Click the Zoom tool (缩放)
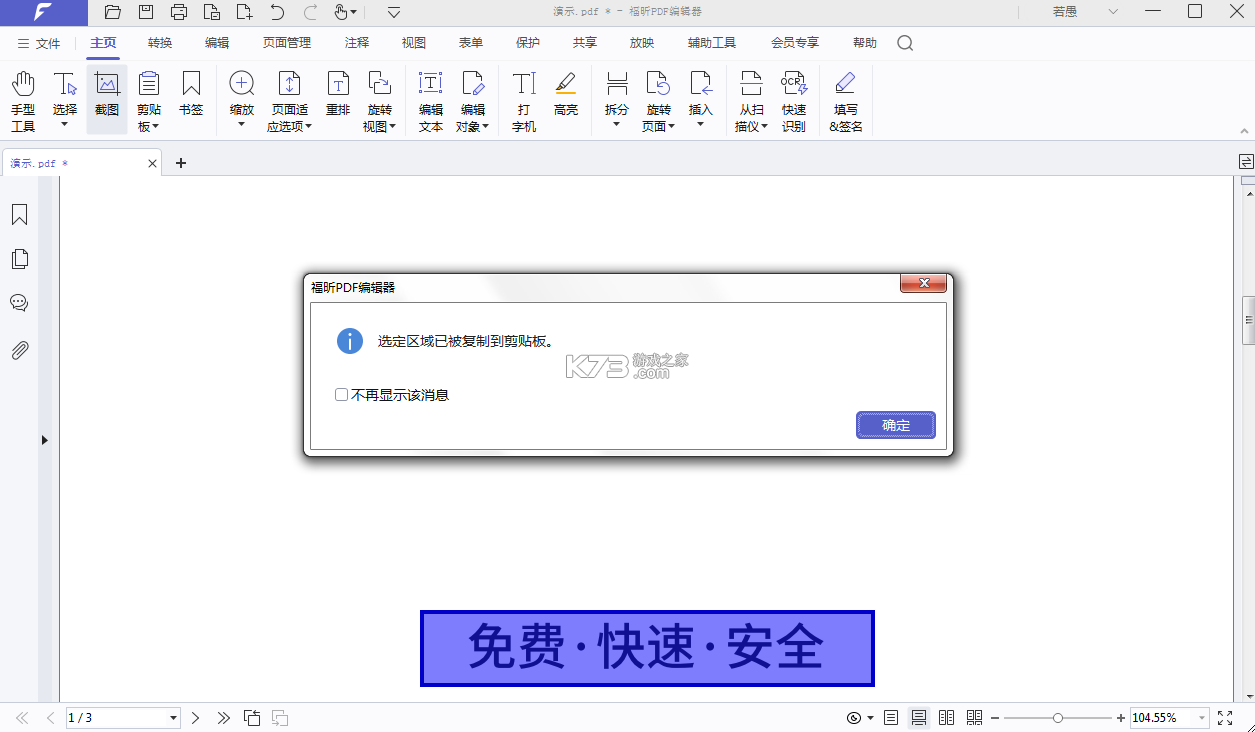Viewport: 1255px width, 732px height. click(x=242, y=101)
